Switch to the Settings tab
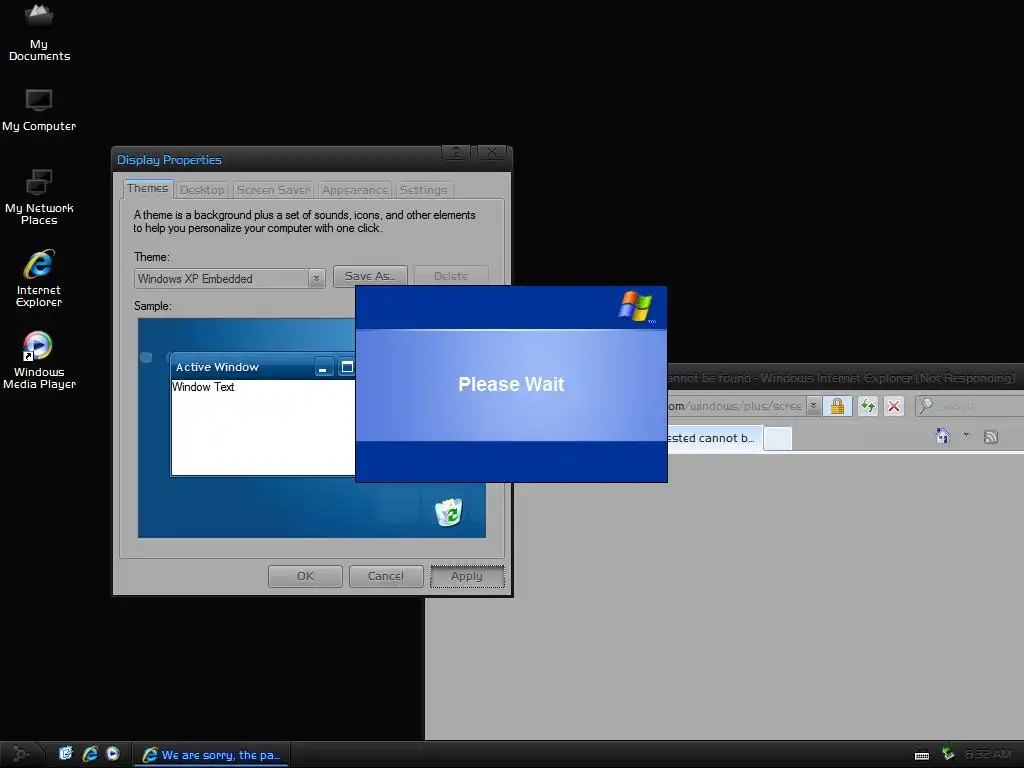This screenshot has width=1024, height=768. (423, 190)
